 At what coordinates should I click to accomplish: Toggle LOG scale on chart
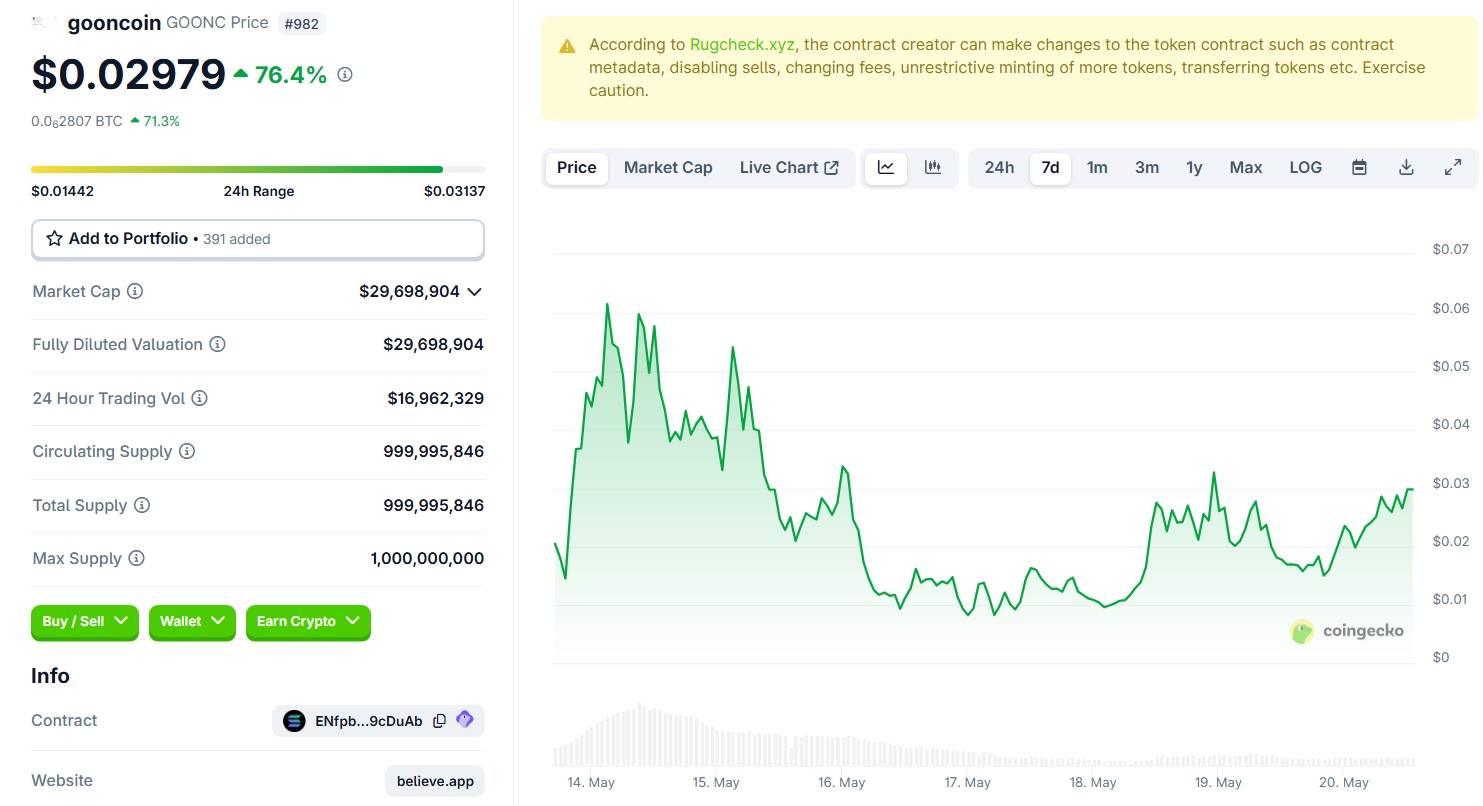point(1305,168)
